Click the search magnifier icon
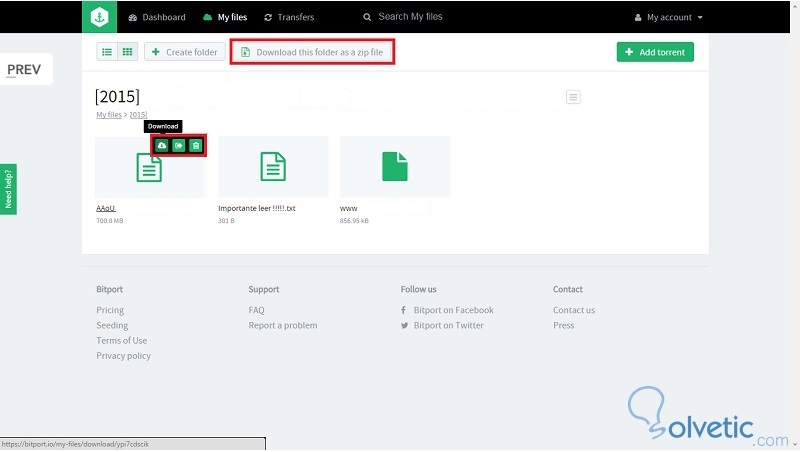This screenshot has height=452, width=800. 367,17
